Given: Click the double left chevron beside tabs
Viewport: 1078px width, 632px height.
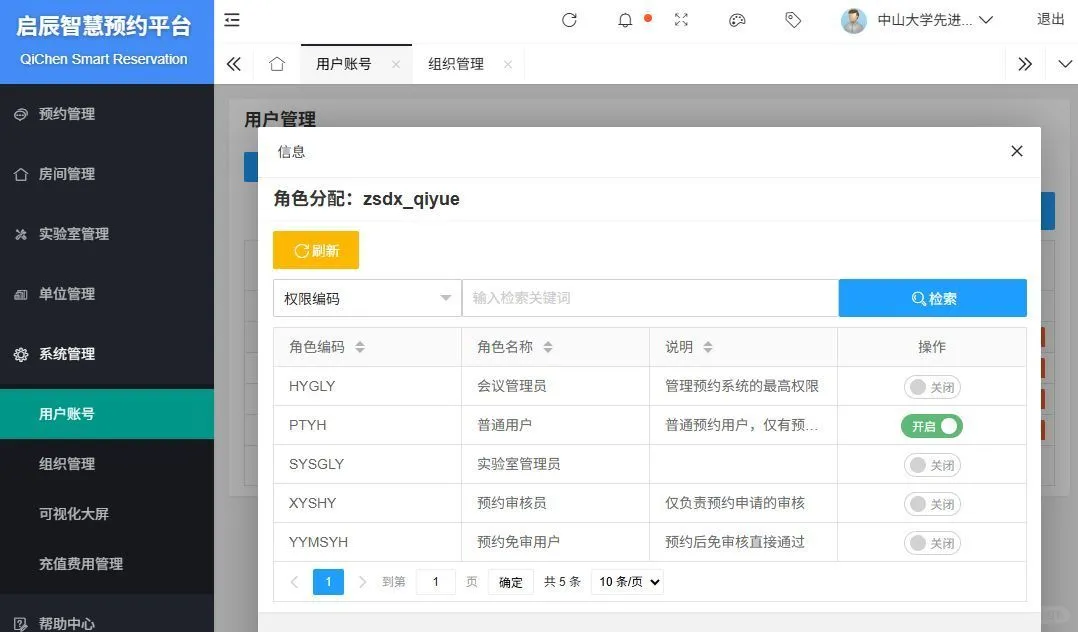Looking at the screenshot, I should [233, 62].
